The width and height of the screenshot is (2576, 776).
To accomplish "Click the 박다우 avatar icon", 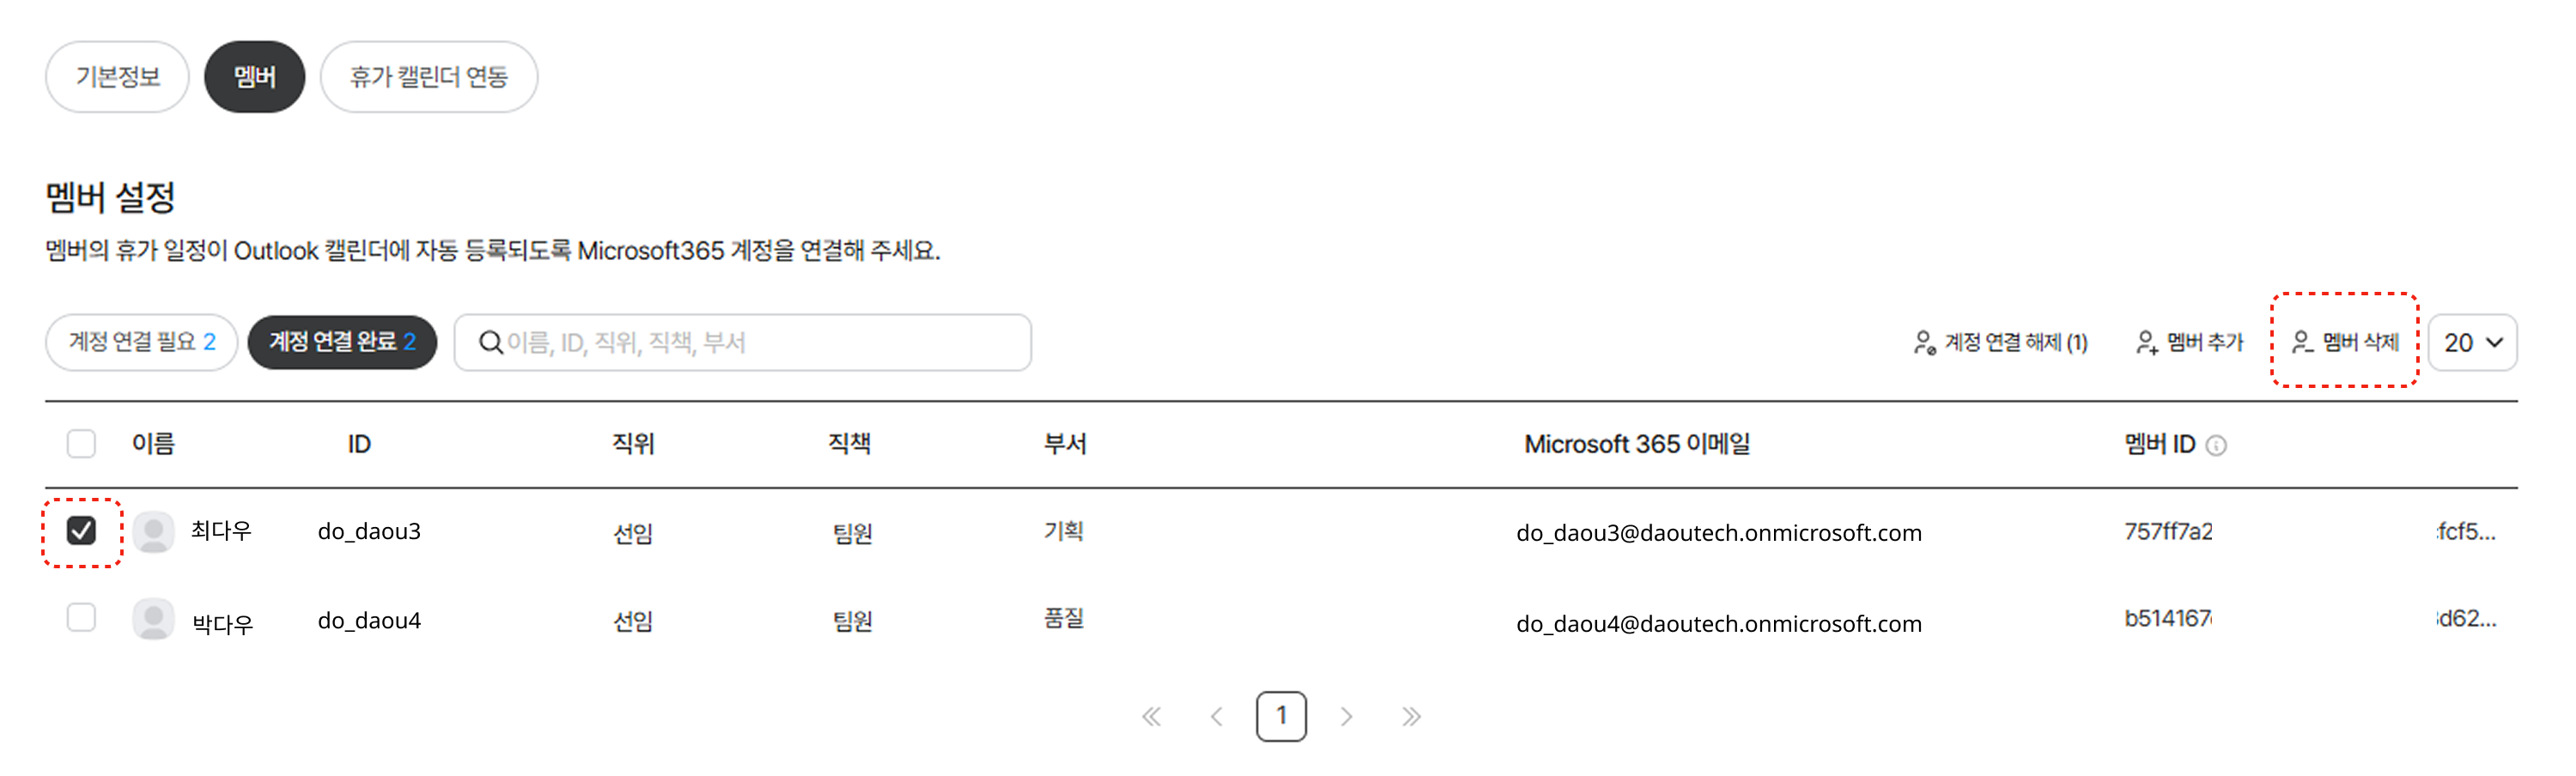I will pos(153,620).
